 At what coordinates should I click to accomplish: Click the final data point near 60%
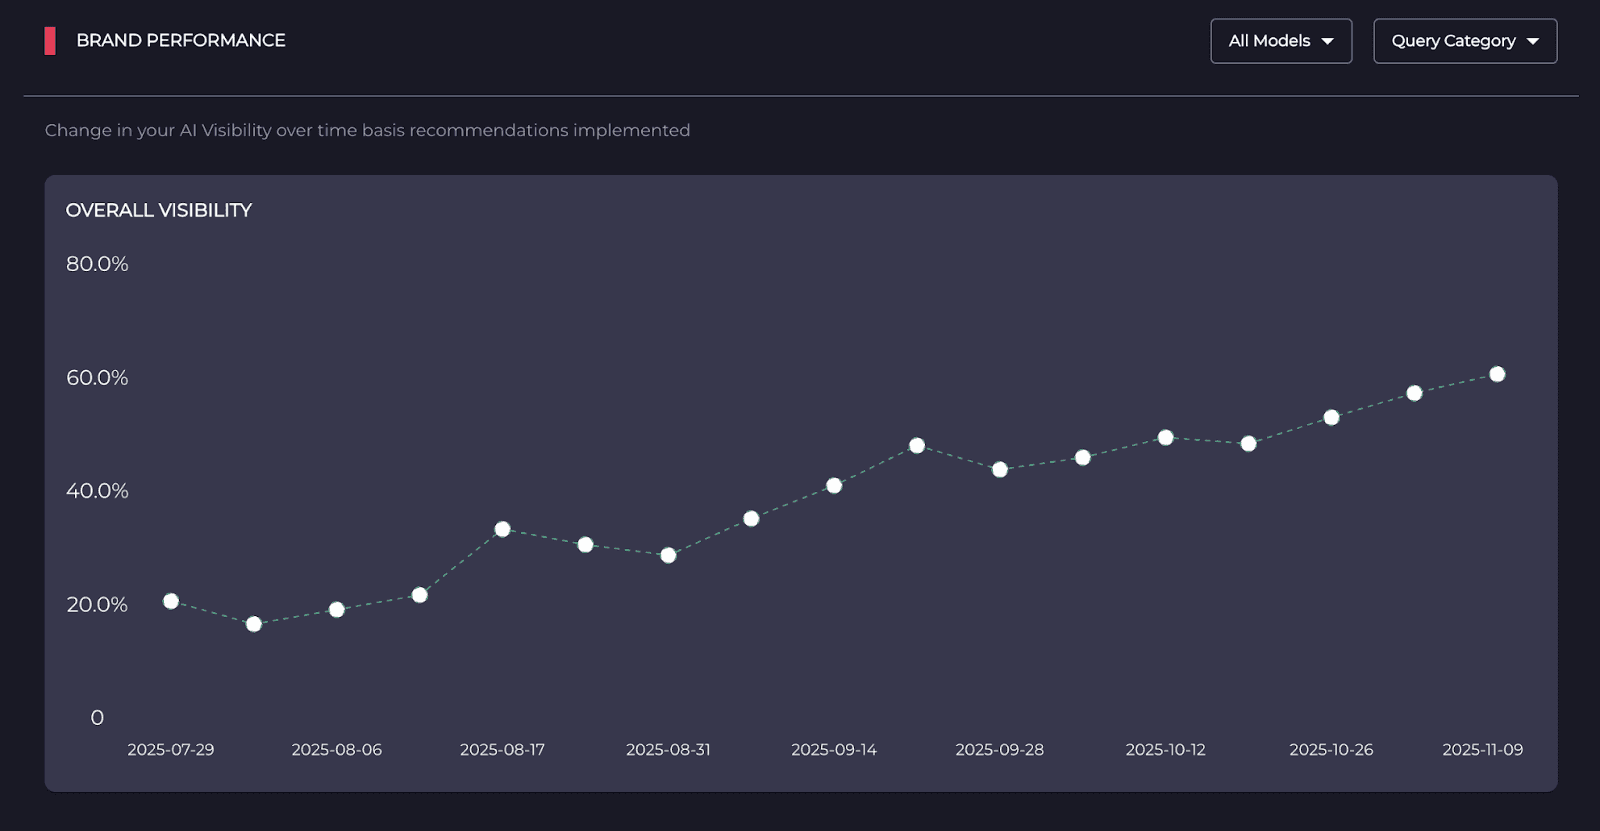pos(1497,374)
